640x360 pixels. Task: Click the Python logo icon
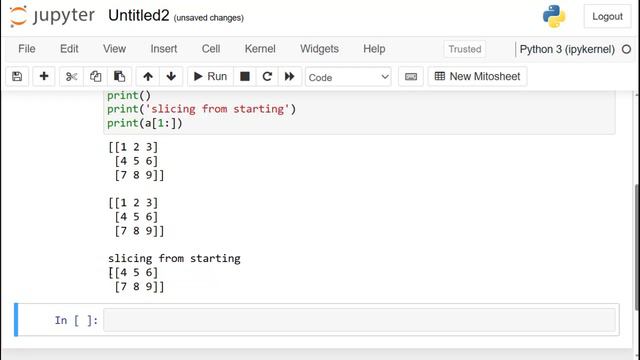coord(554,16)
